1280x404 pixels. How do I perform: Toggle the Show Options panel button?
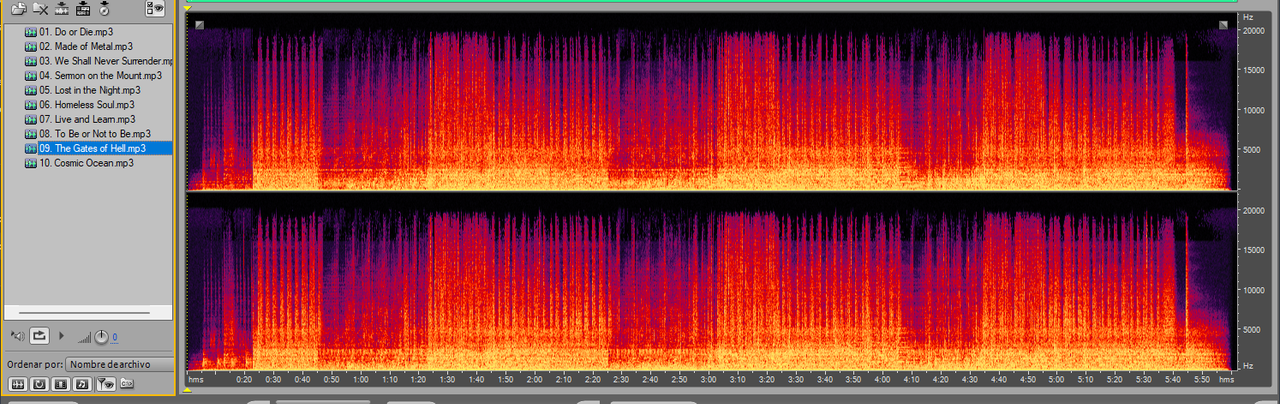pos(154,9)
